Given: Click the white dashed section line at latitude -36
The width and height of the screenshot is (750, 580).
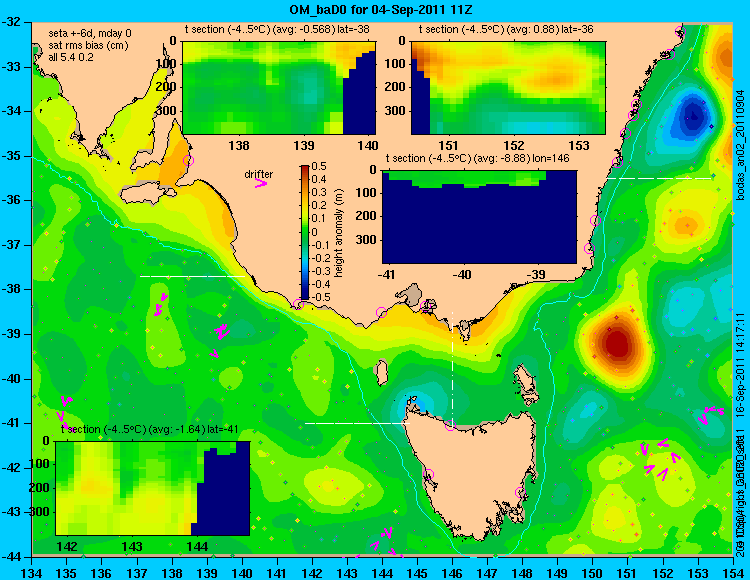Looking at the screenshot, I should click(660, 178).
